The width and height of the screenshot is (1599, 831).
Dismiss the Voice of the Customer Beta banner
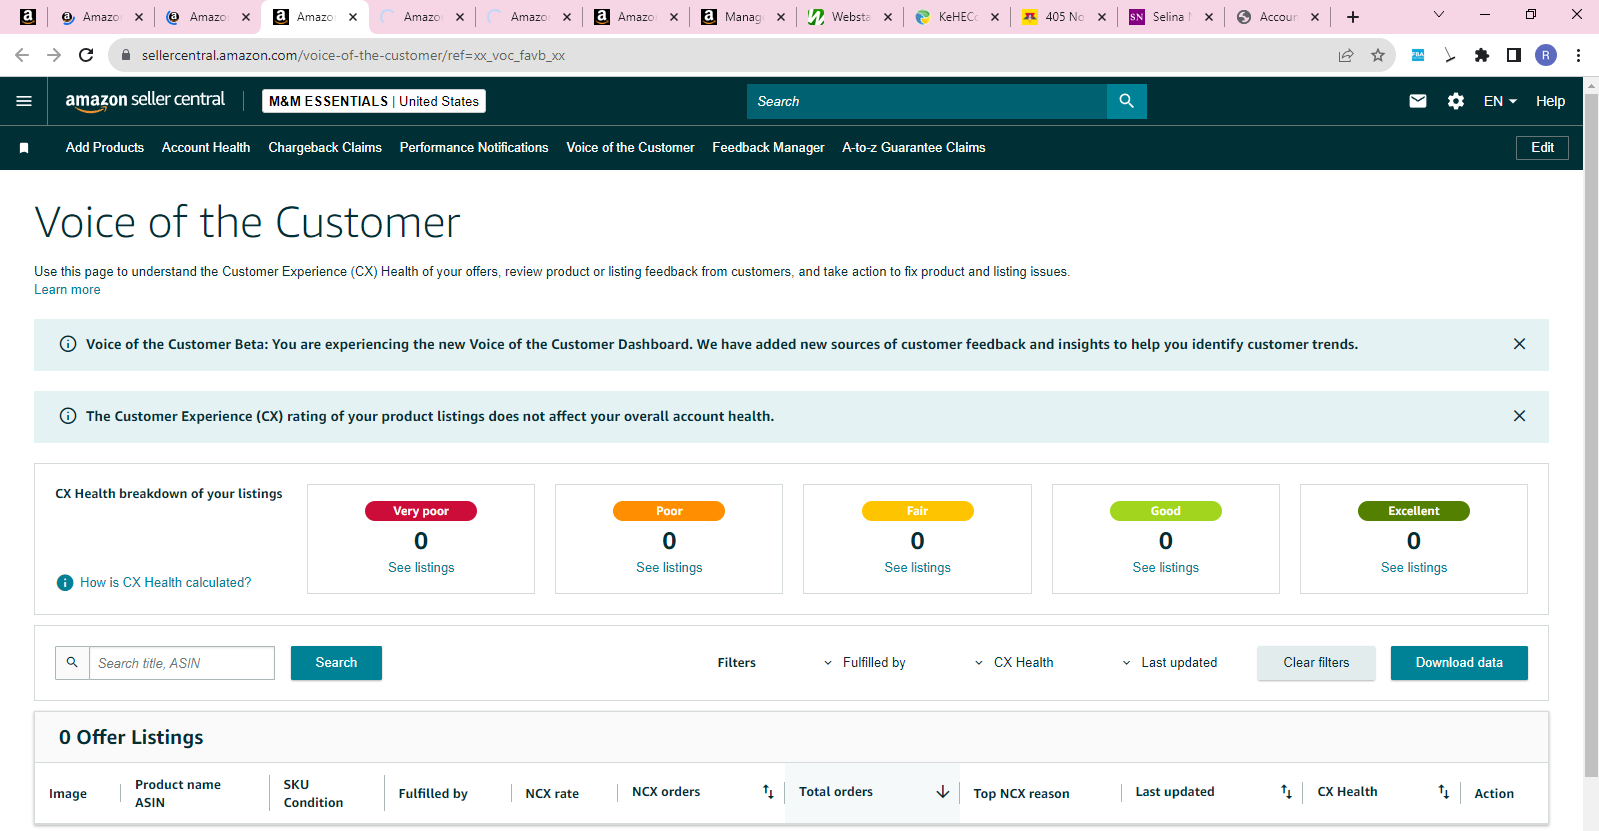(1519, 344)
